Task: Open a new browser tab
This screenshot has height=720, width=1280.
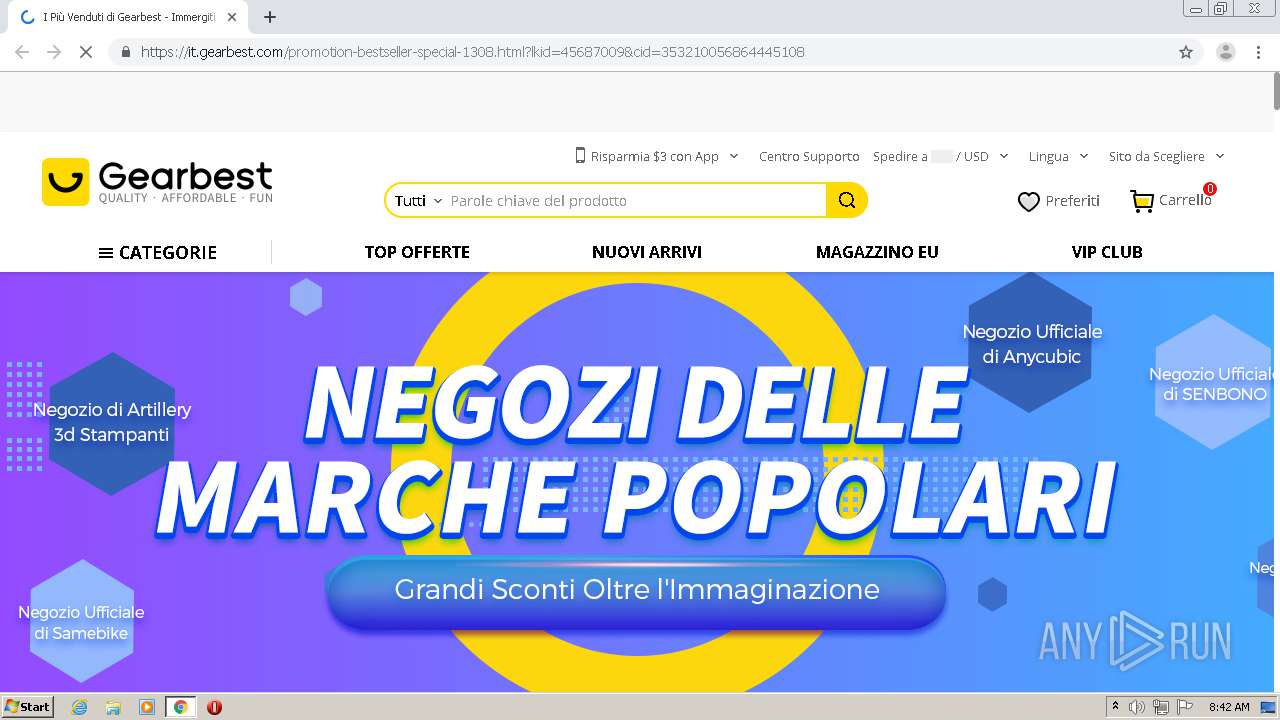Action: (x=270, y=17)
